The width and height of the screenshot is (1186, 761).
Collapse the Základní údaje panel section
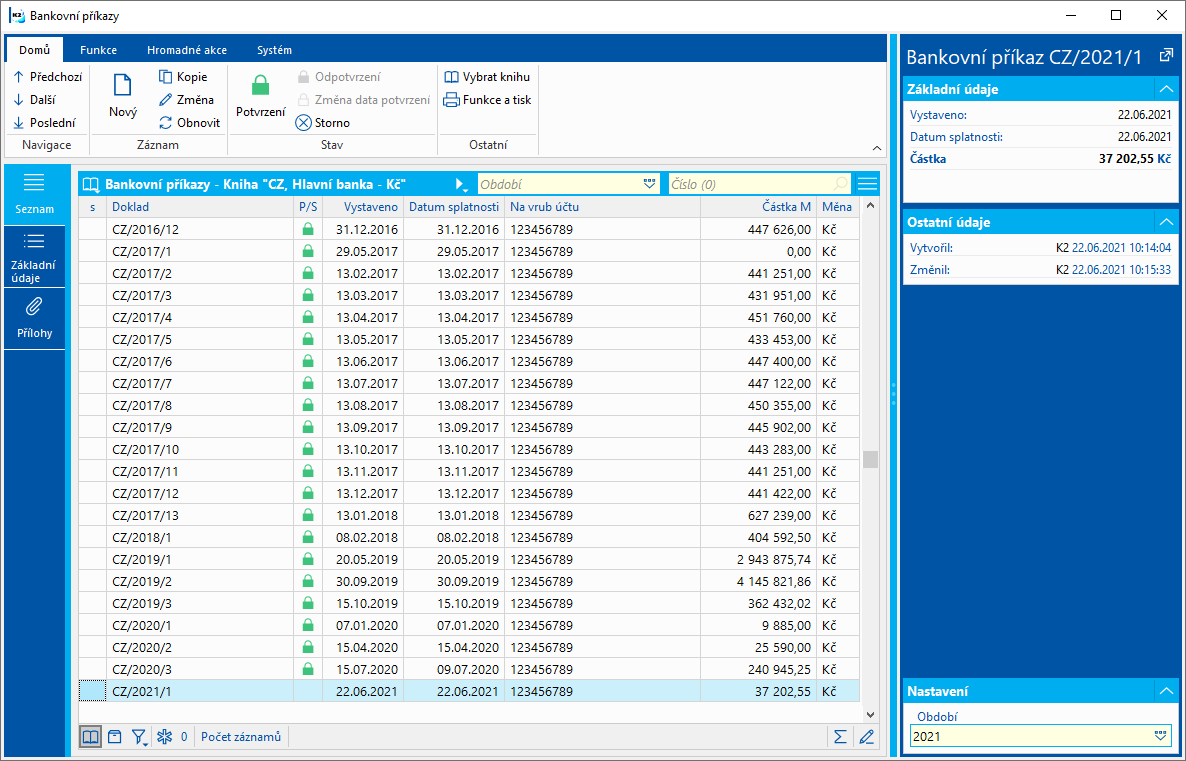[1165, 89]
